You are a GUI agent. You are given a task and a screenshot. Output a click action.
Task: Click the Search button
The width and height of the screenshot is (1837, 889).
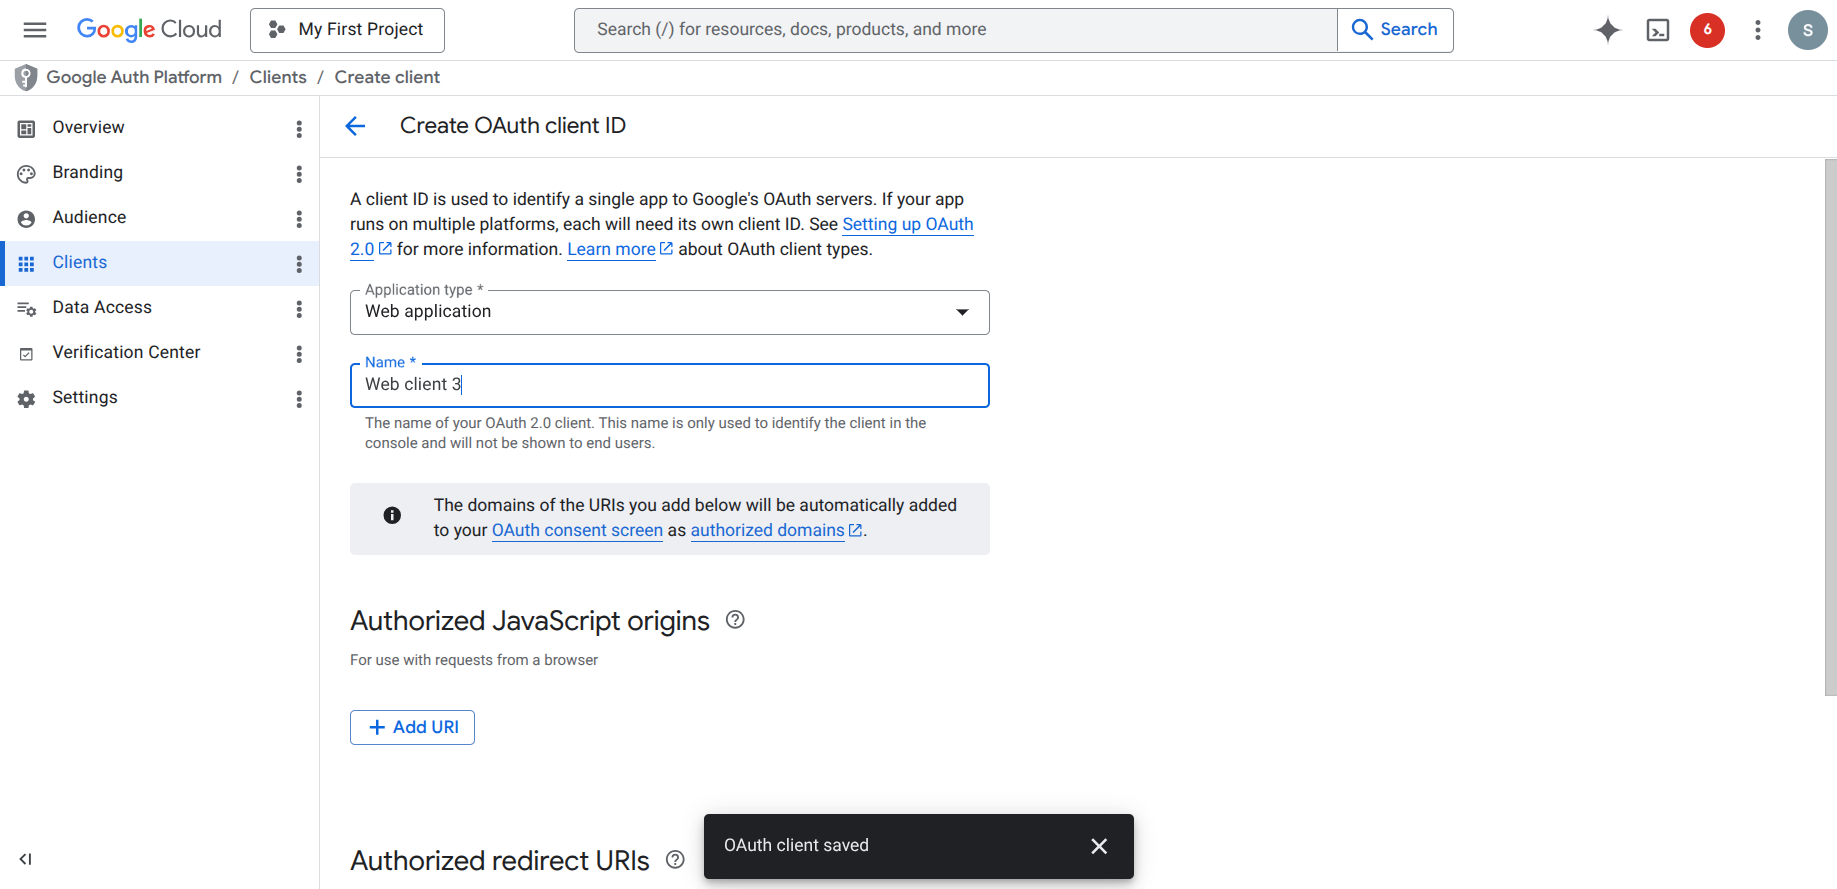tap(1395, 30)
